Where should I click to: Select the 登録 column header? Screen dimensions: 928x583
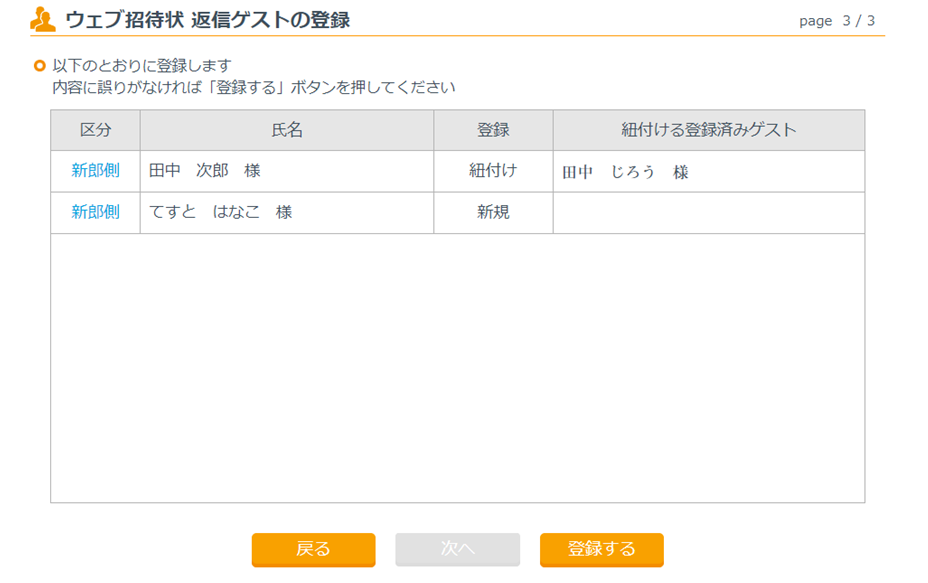click(493, 130)
